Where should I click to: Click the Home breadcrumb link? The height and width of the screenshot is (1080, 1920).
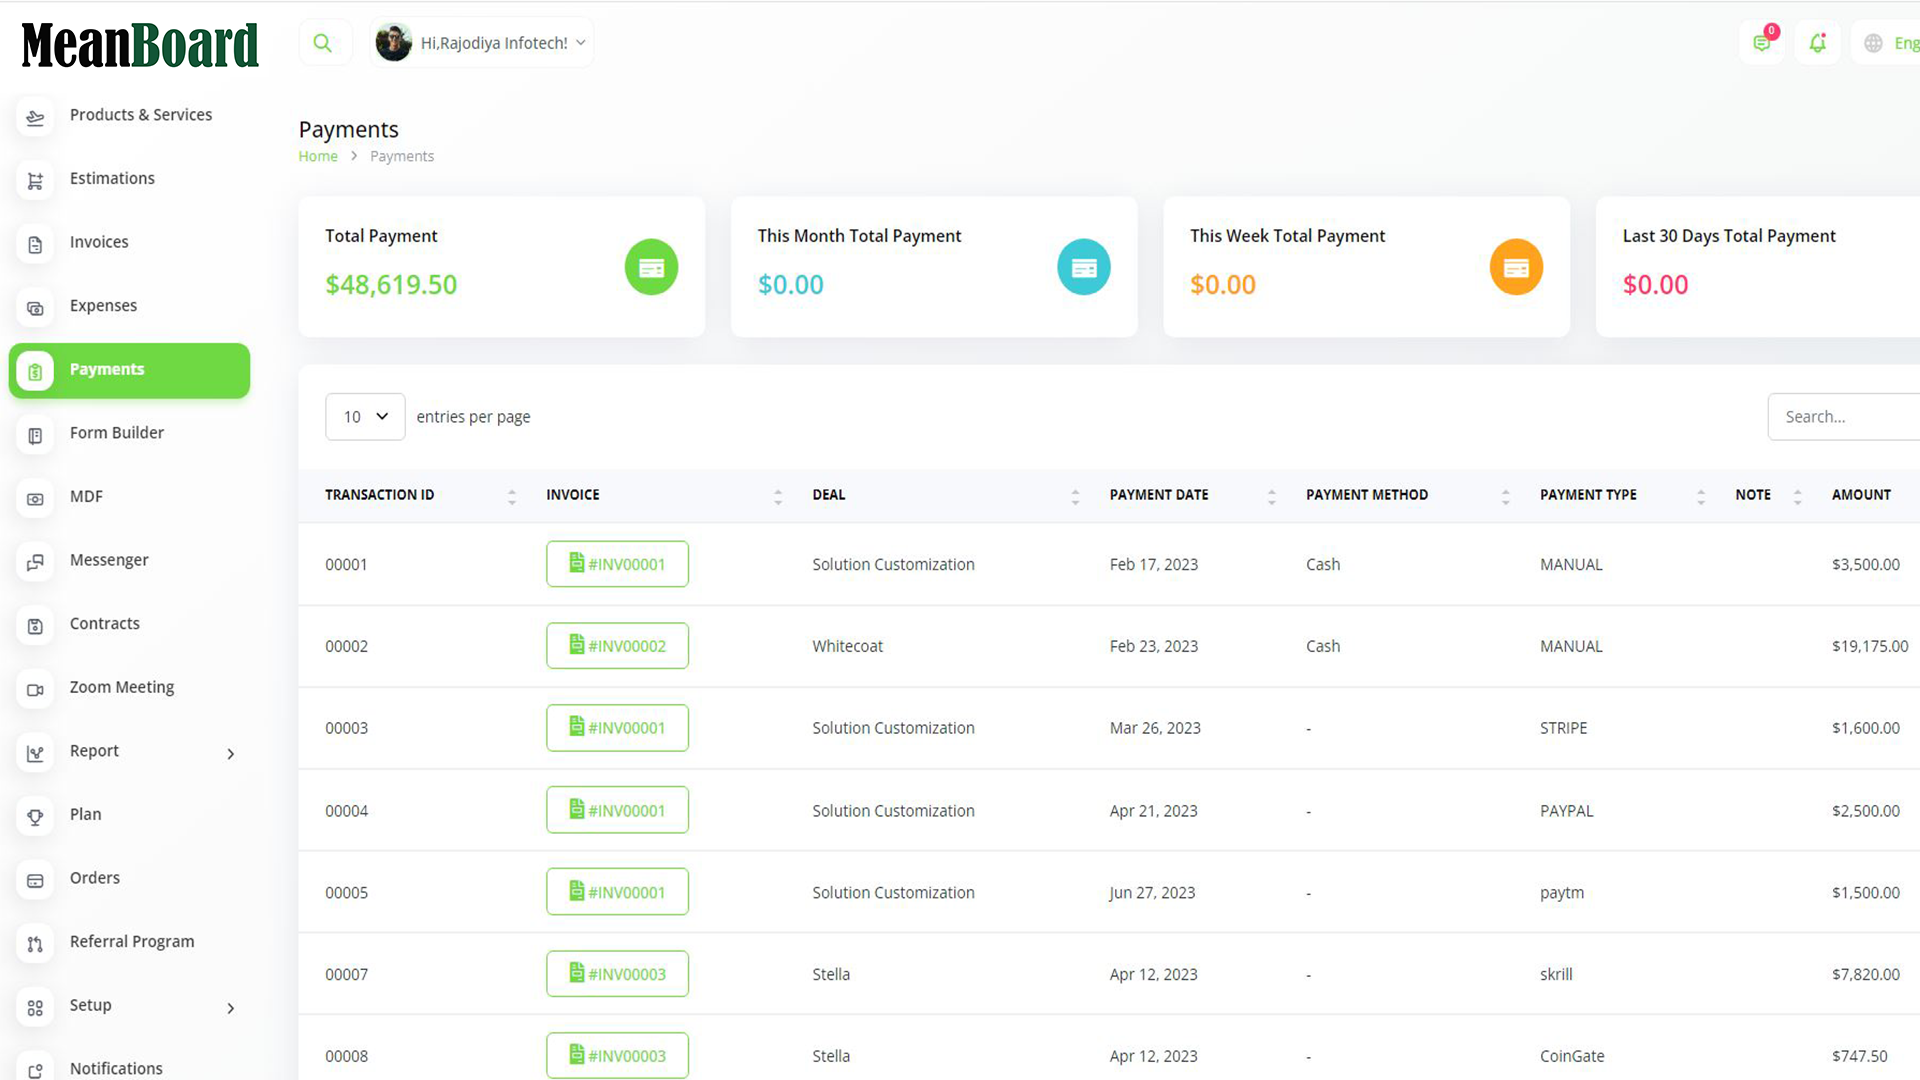tap(318, 156)
